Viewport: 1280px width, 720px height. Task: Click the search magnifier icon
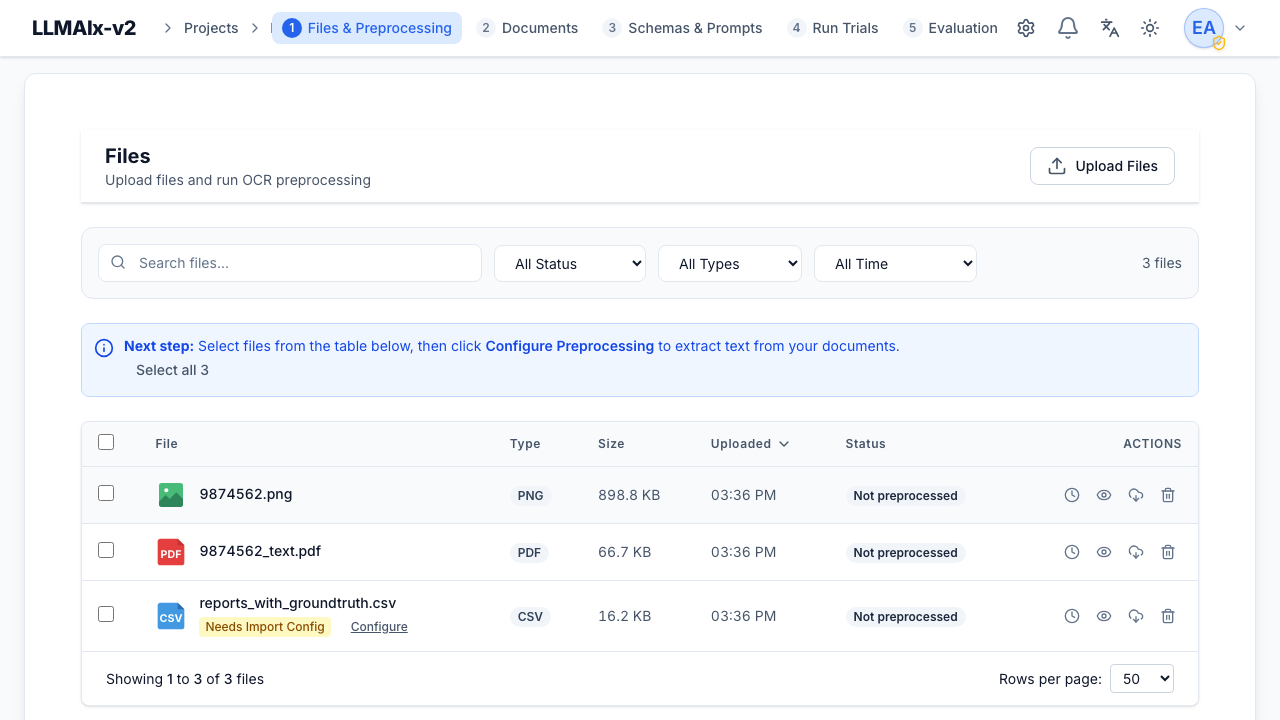118,263
